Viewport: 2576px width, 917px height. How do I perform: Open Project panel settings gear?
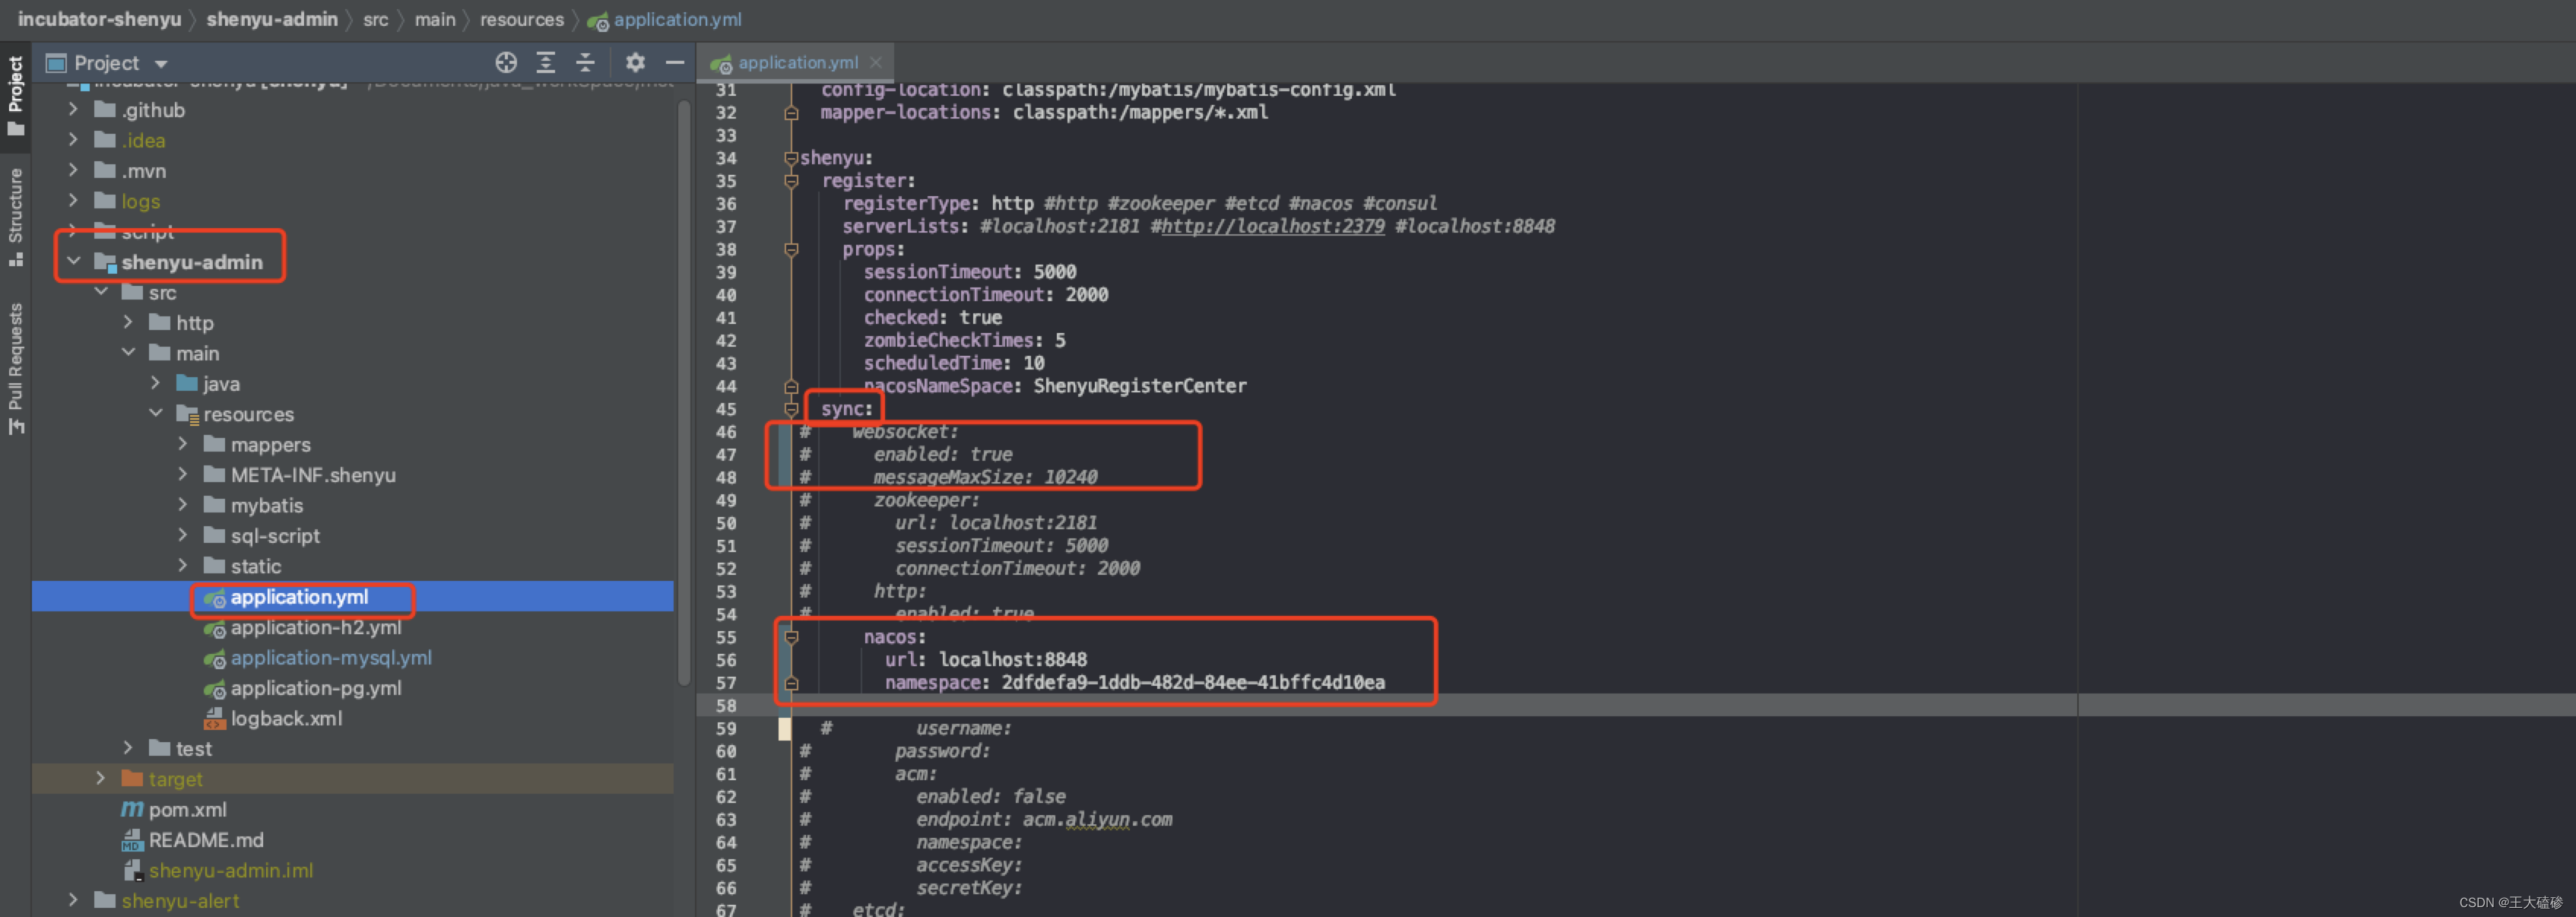pos(635,63)
